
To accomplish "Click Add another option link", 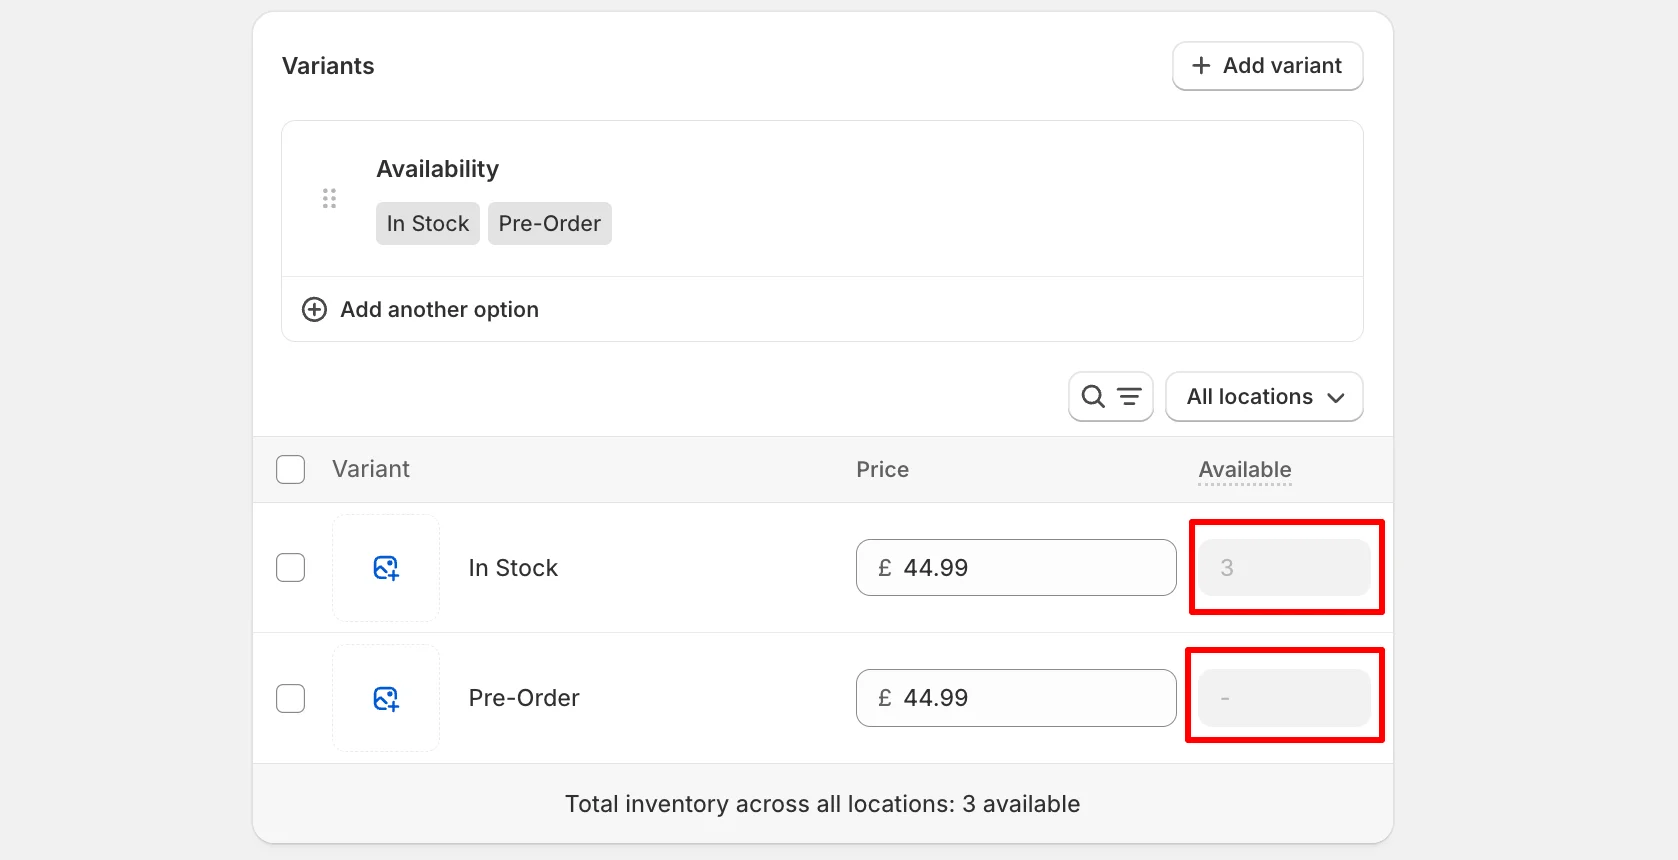I will click(439, 310).
